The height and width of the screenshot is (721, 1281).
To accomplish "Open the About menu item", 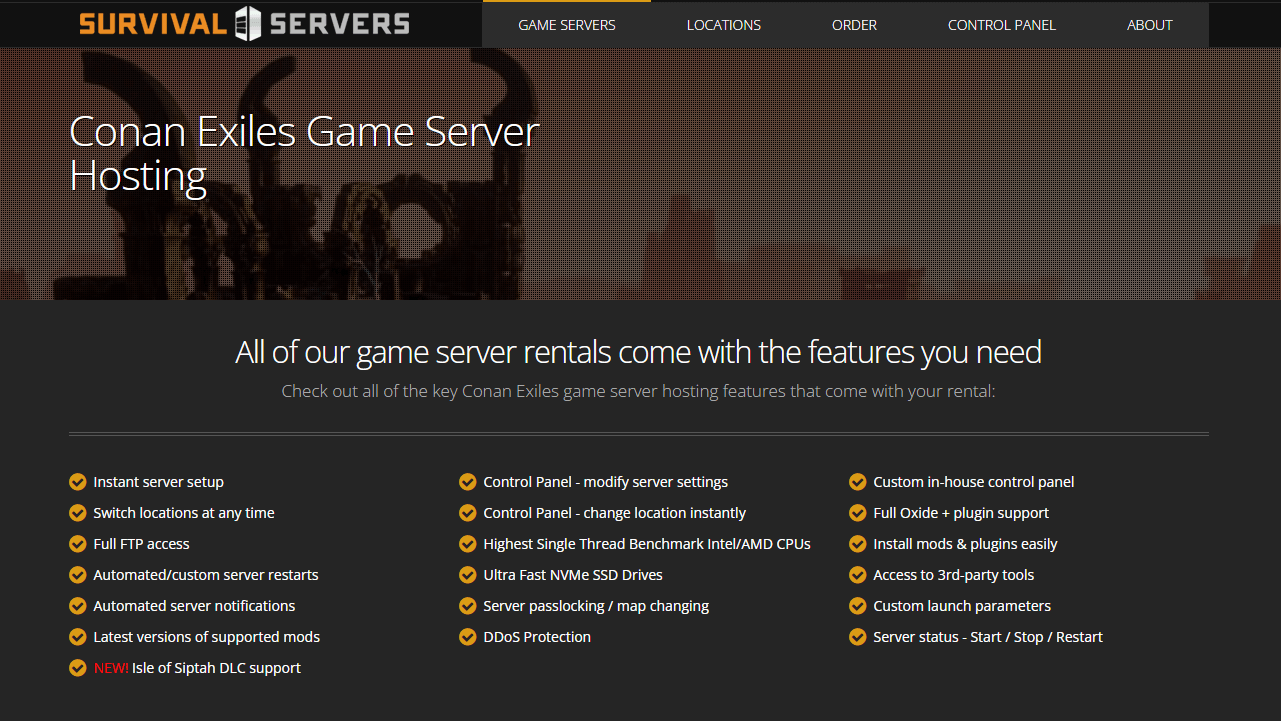I will (1150, 25).
